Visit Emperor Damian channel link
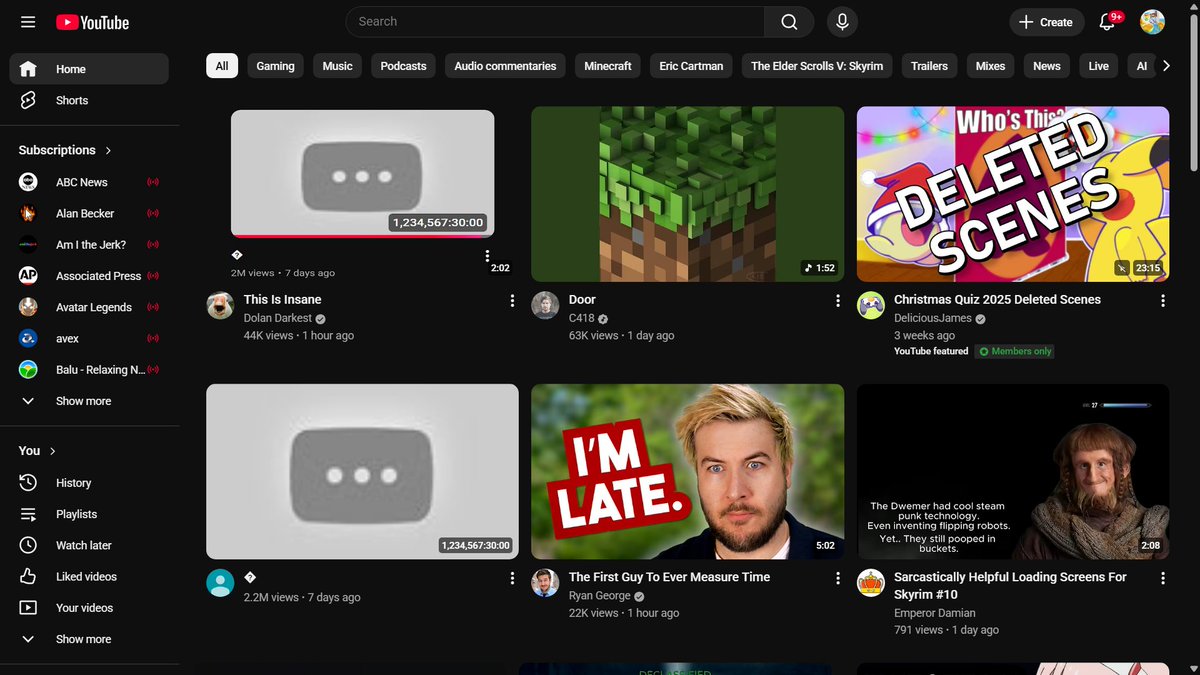The width and height of the screenshot is (1200, 675). (934, 613)
